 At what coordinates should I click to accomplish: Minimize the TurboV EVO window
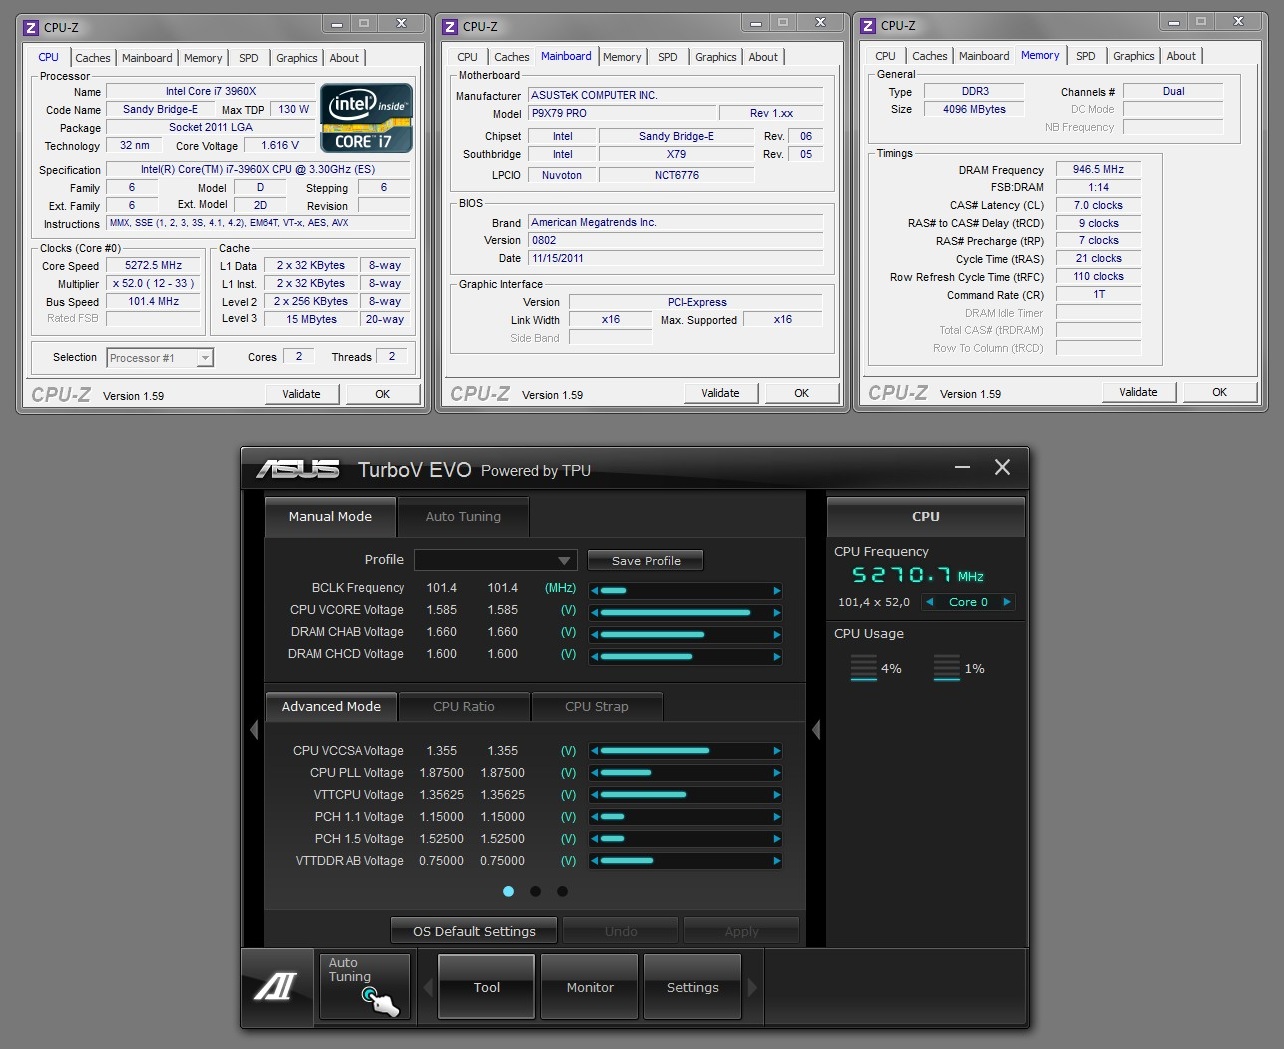coord(962,467)
